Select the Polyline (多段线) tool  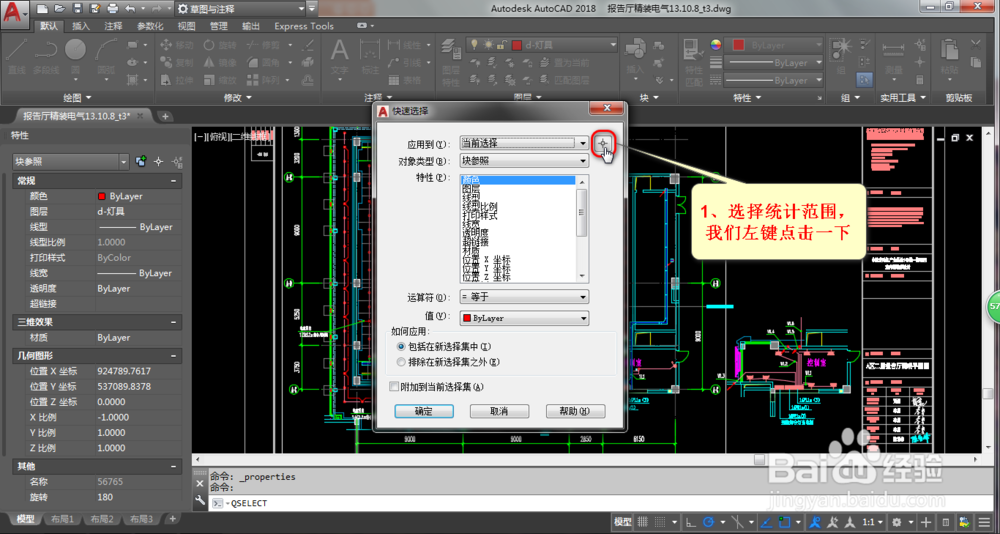tap(46, 57)
